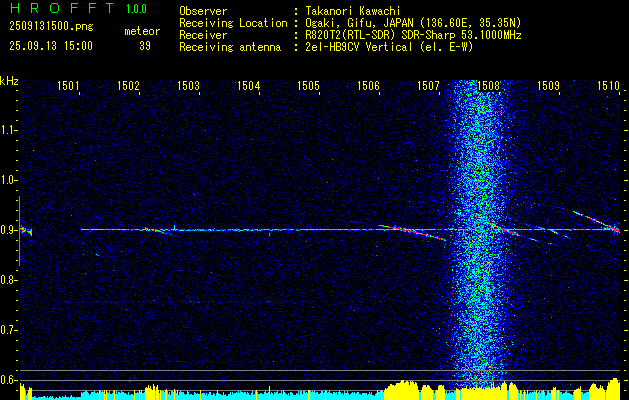Click the version number 1.0.0
This screenshot has width=629, height=400.
coord(136,8)
